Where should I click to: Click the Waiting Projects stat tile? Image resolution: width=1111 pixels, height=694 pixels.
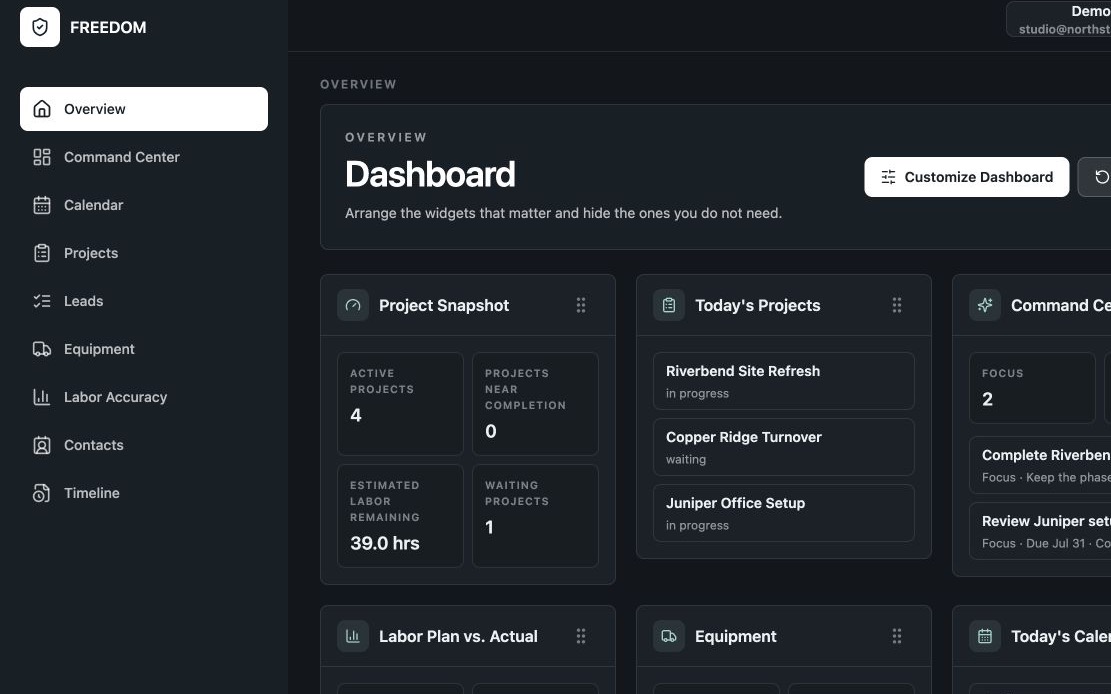coord(535,516)
